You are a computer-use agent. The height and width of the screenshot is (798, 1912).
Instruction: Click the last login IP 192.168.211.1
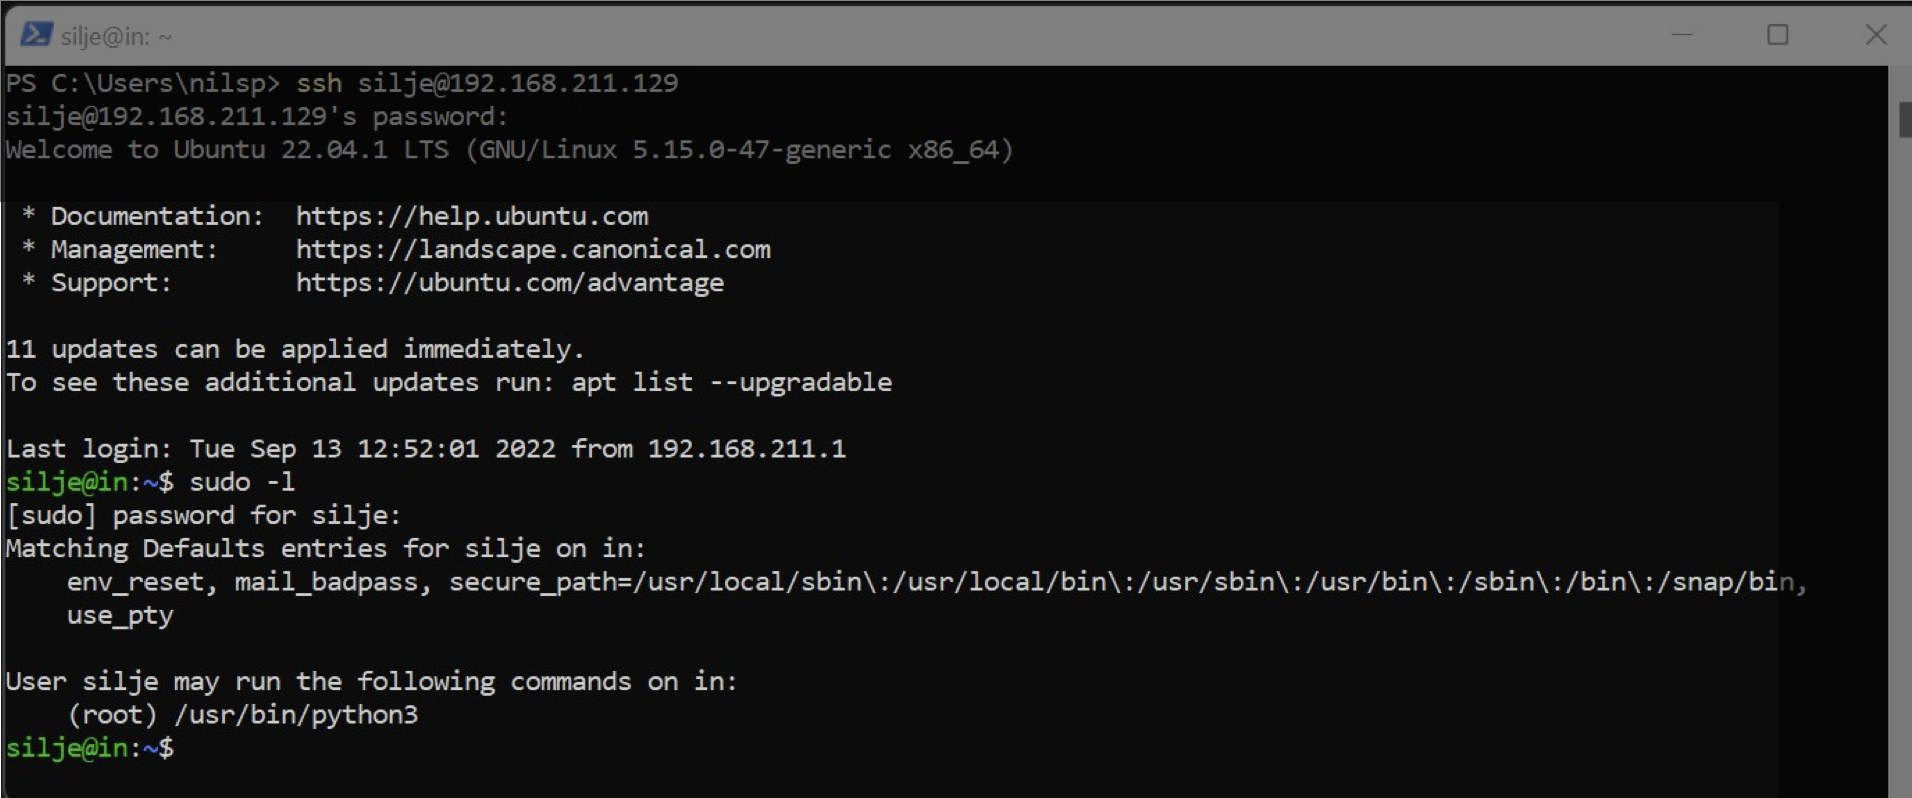[746, 449]
